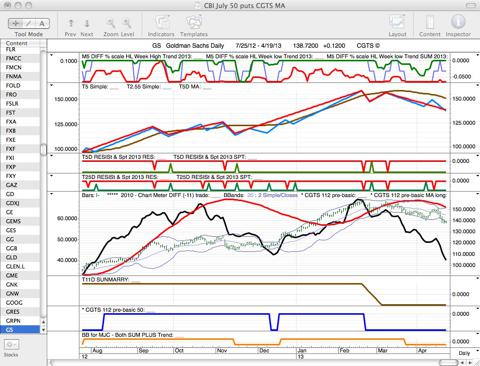Collapse the M5 DIFF indicator pane triangle
This screenshot has height=366, width=480.
pos(51,55)
